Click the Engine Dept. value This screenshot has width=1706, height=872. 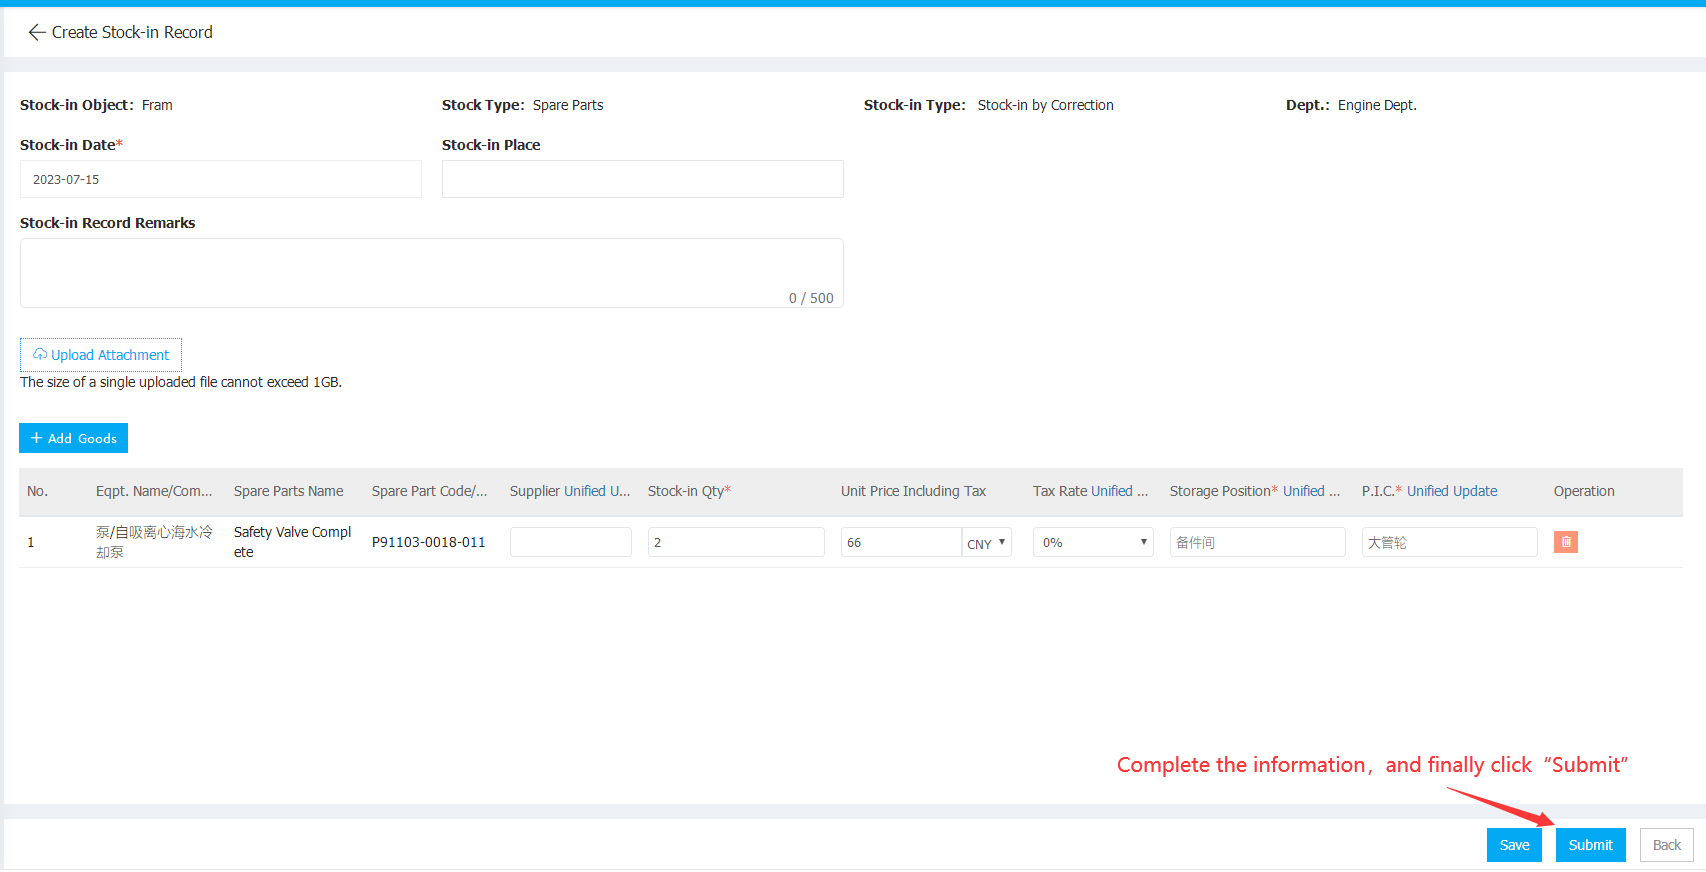click(x=1377, y=105)
